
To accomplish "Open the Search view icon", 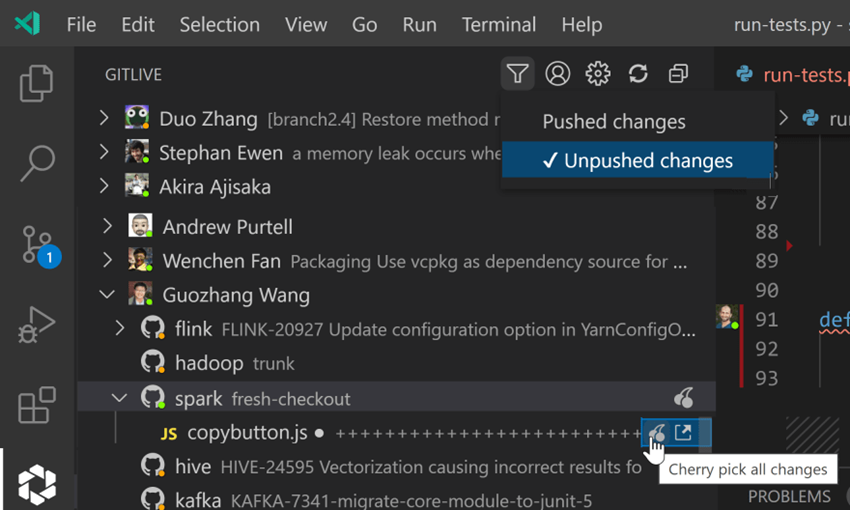I will (37, 163).
